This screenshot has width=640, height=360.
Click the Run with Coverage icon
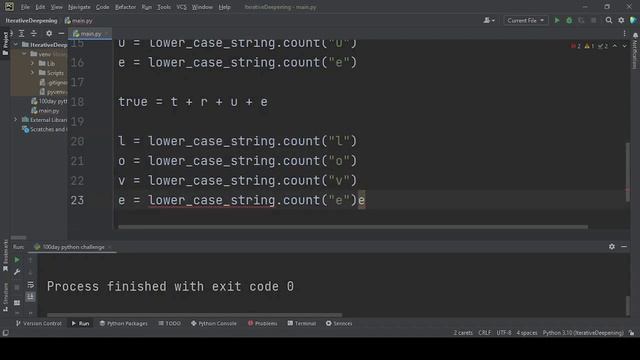581,20
